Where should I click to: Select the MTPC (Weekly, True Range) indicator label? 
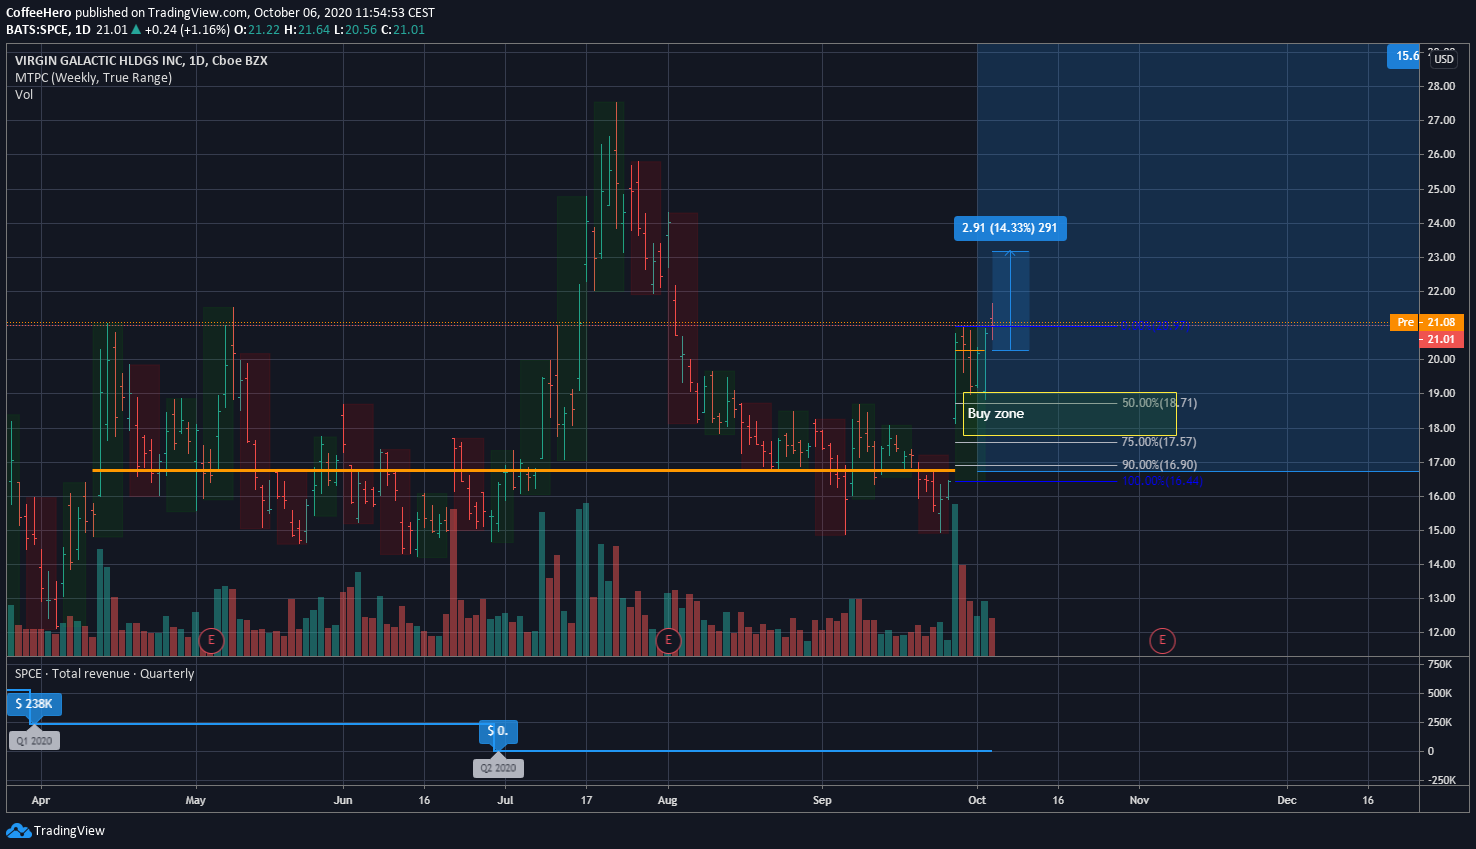tap(93, 77)
